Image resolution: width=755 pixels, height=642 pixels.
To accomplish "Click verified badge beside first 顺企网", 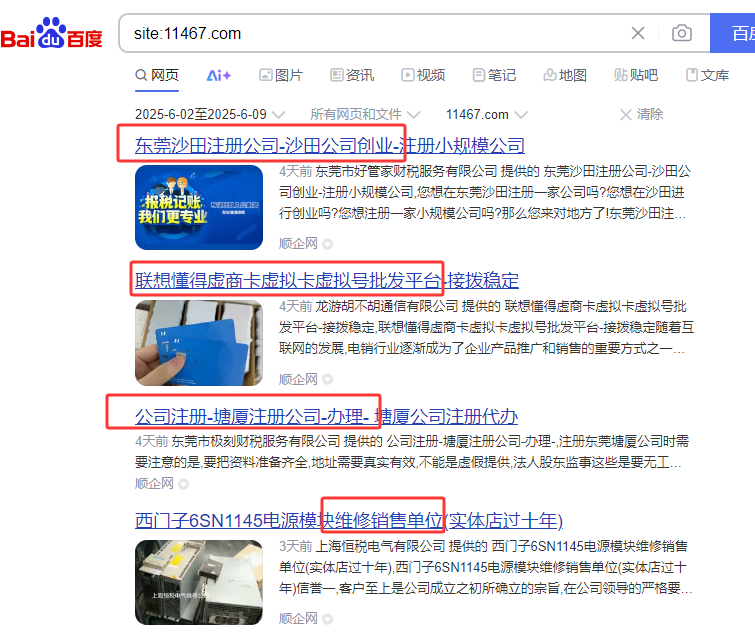I will click(x=327, y=244).
